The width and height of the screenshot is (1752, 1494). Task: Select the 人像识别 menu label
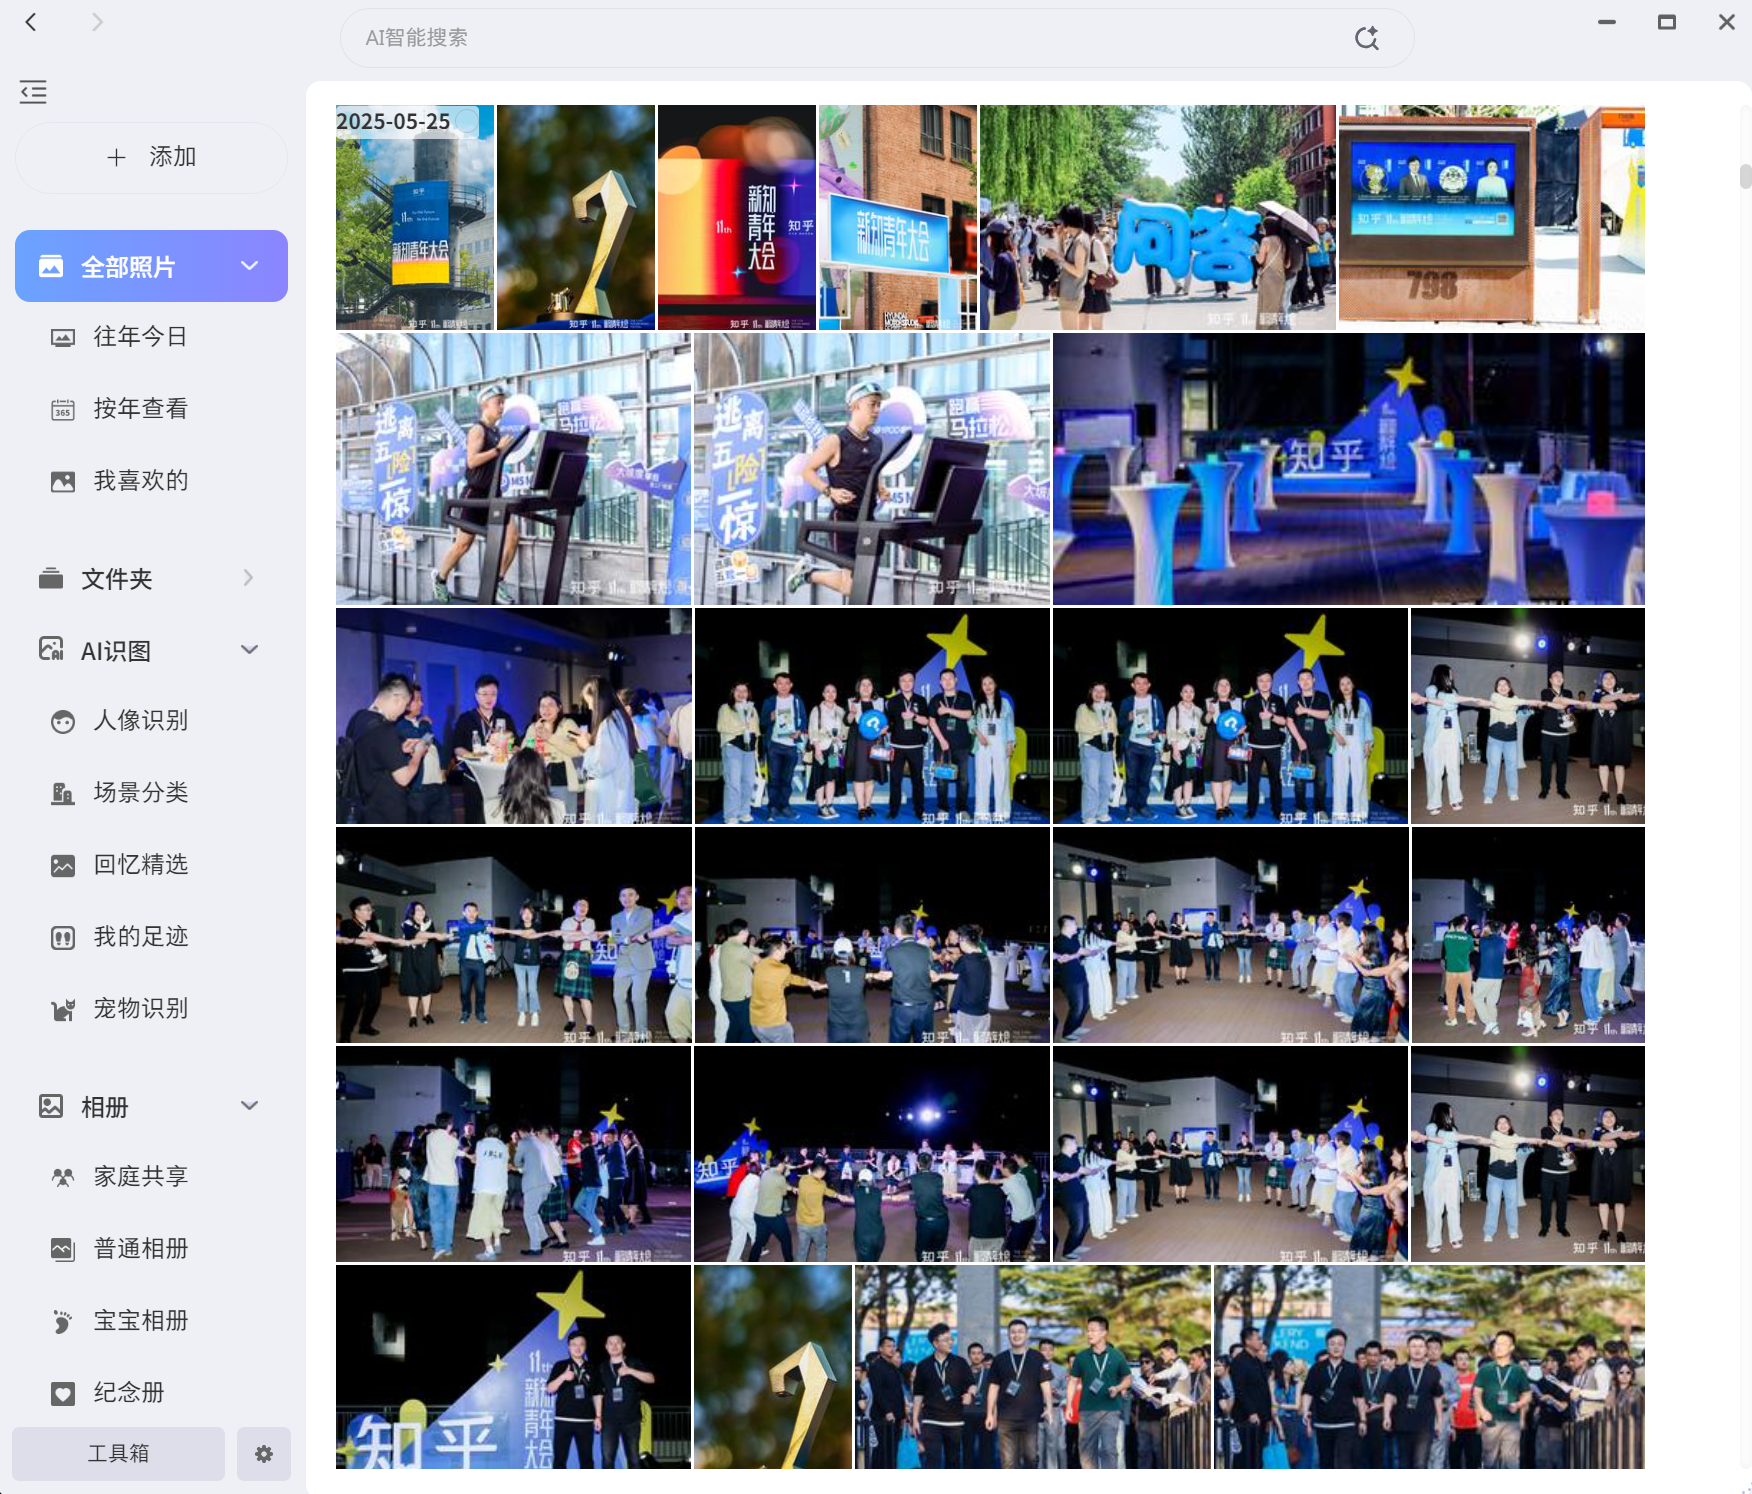coord(141,721)
